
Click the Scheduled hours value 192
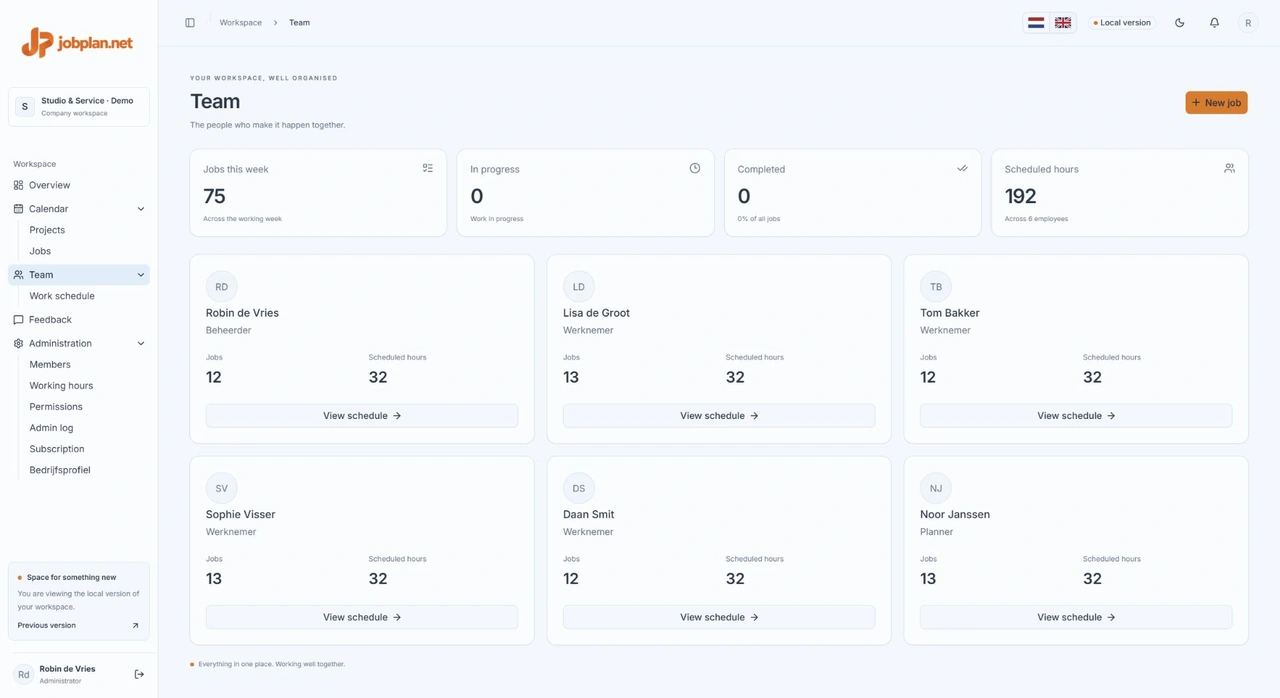[x=1020, y=196]
